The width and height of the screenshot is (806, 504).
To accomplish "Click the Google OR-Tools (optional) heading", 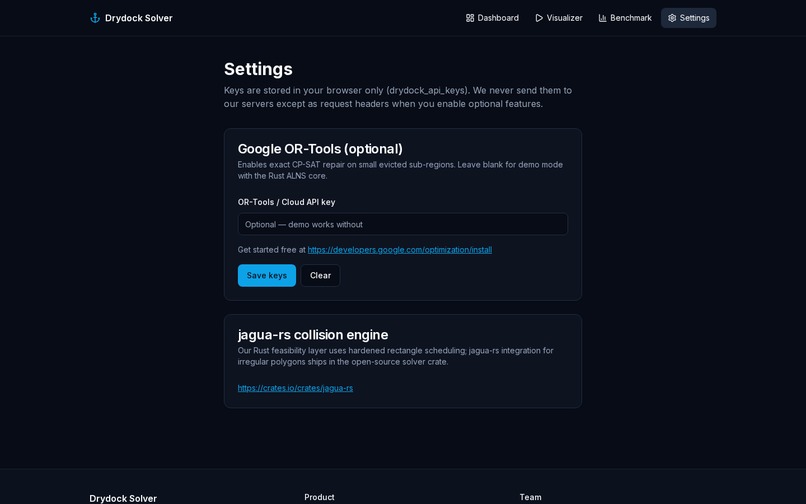I will [x=320, y=149].
